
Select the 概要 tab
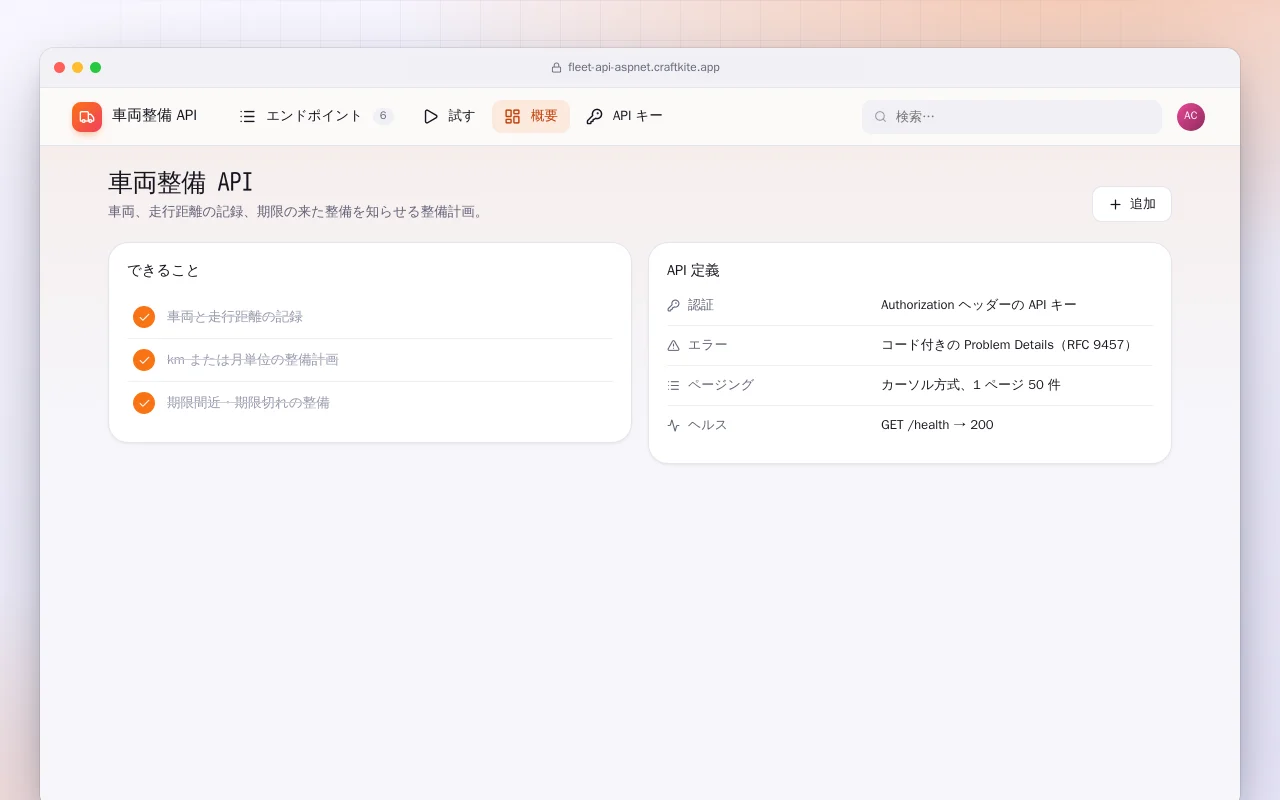[x=531, y=116]
